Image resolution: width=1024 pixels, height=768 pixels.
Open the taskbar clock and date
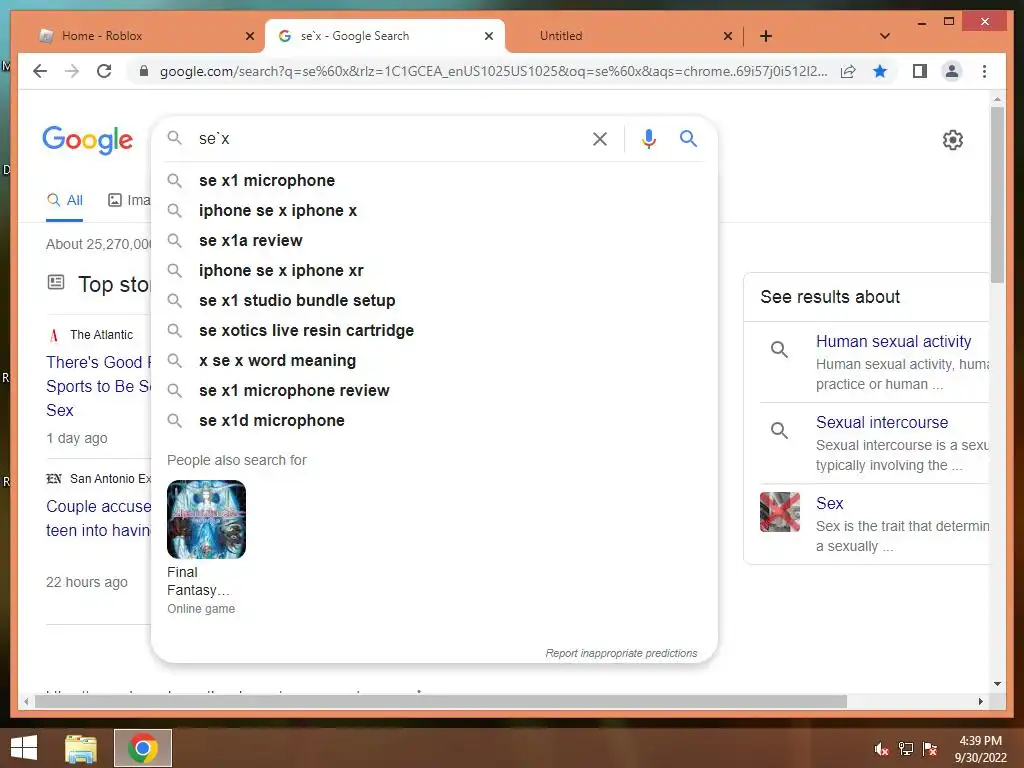tap(980, 749)
